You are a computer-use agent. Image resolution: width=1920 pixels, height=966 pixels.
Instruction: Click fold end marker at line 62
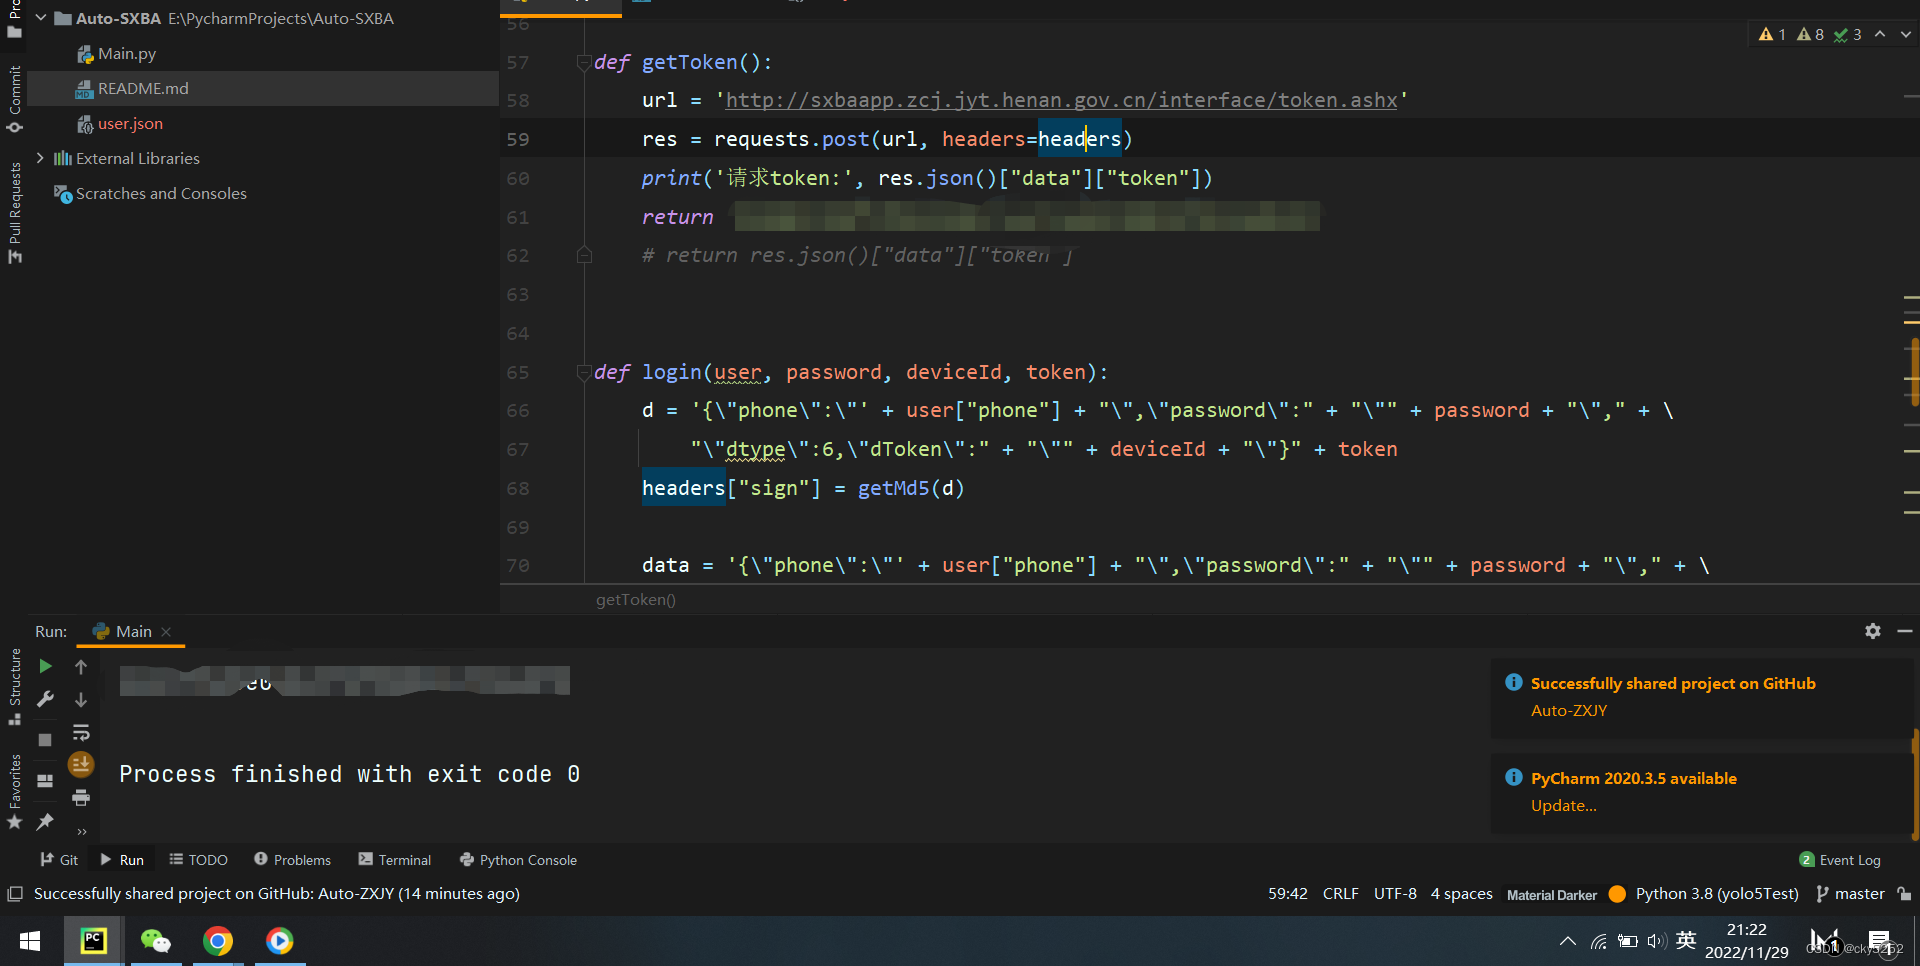point(584,256)
